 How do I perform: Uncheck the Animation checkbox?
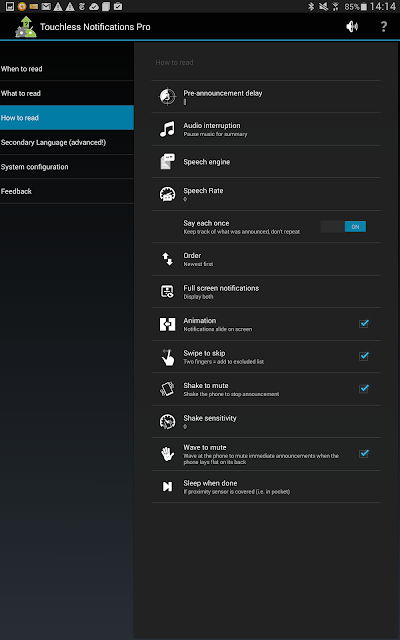[x=364, y=324]
